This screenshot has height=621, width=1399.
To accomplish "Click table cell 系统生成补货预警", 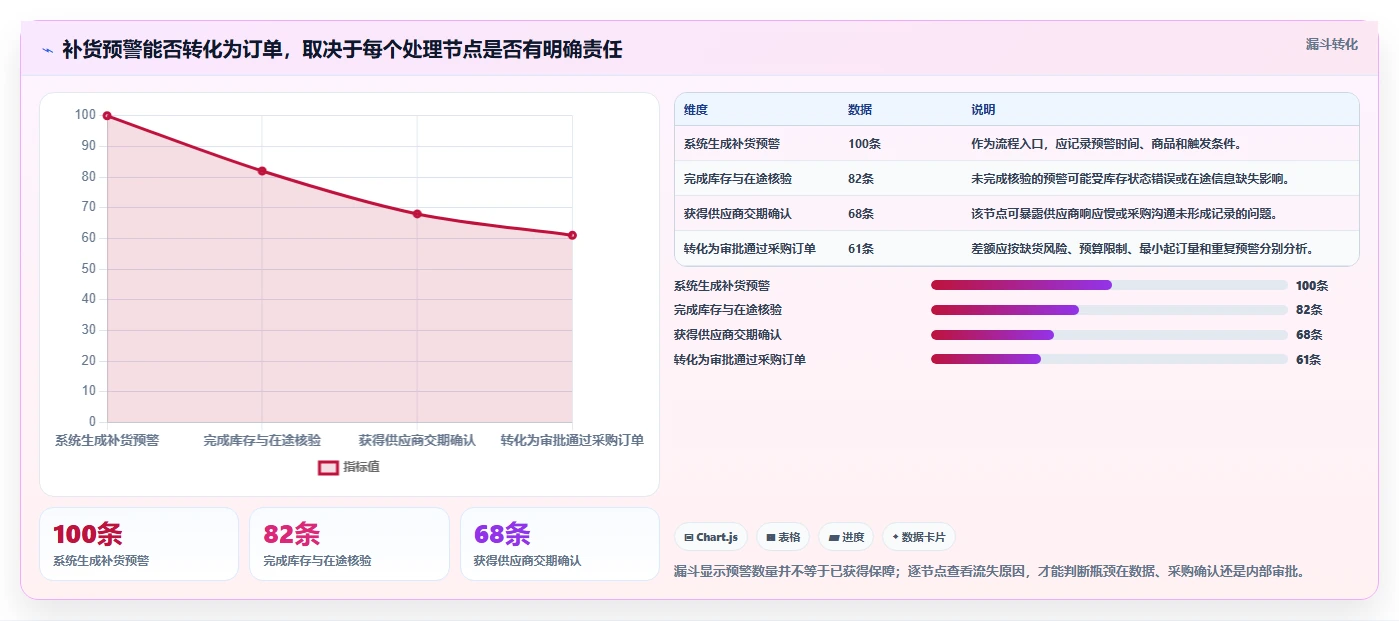I will pos(732,144).
